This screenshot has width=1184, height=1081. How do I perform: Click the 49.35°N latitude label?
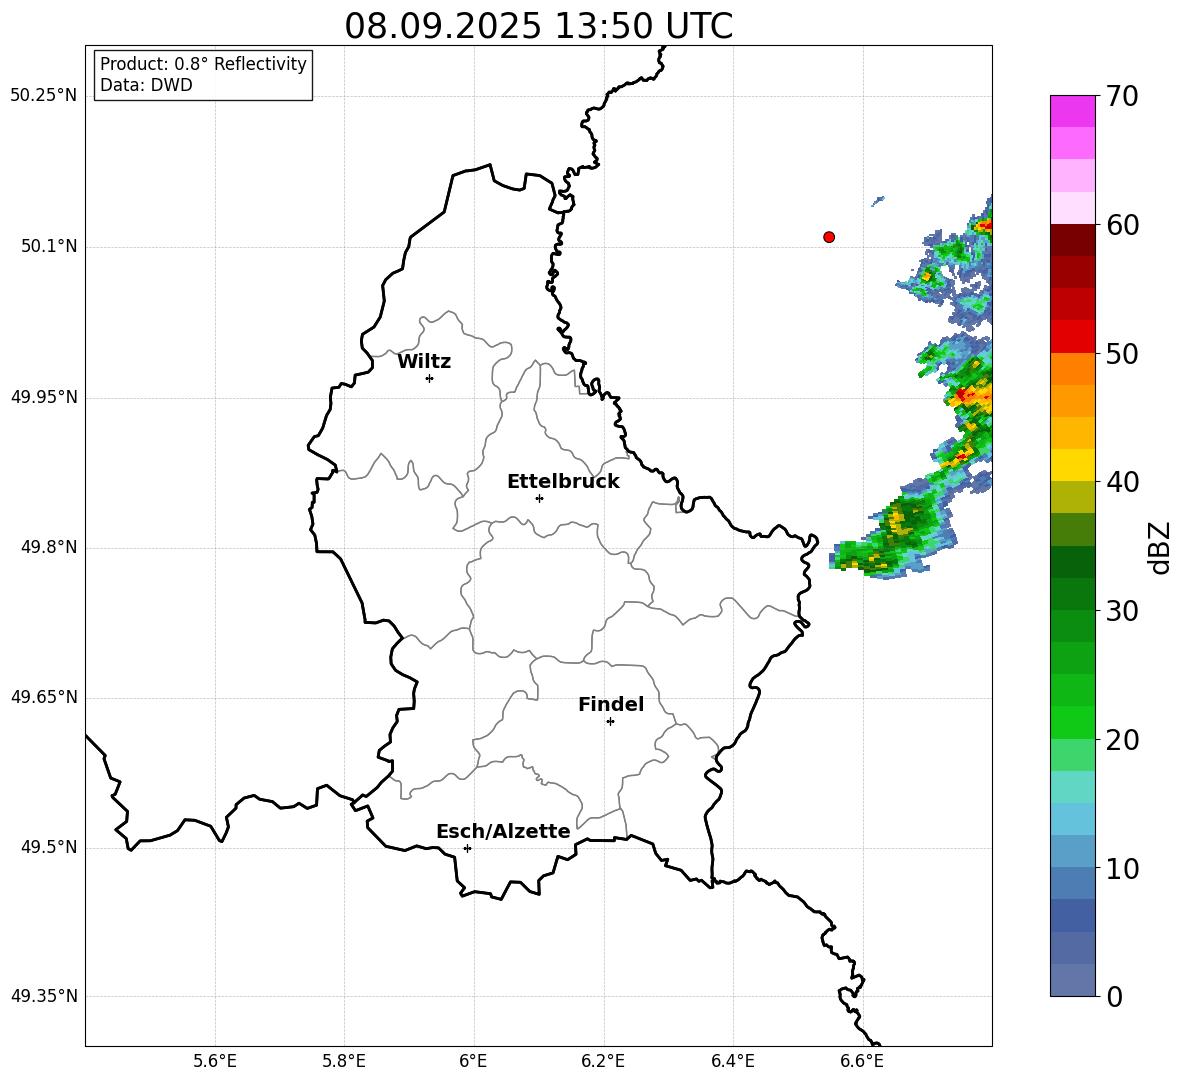[x=44, y=996]
